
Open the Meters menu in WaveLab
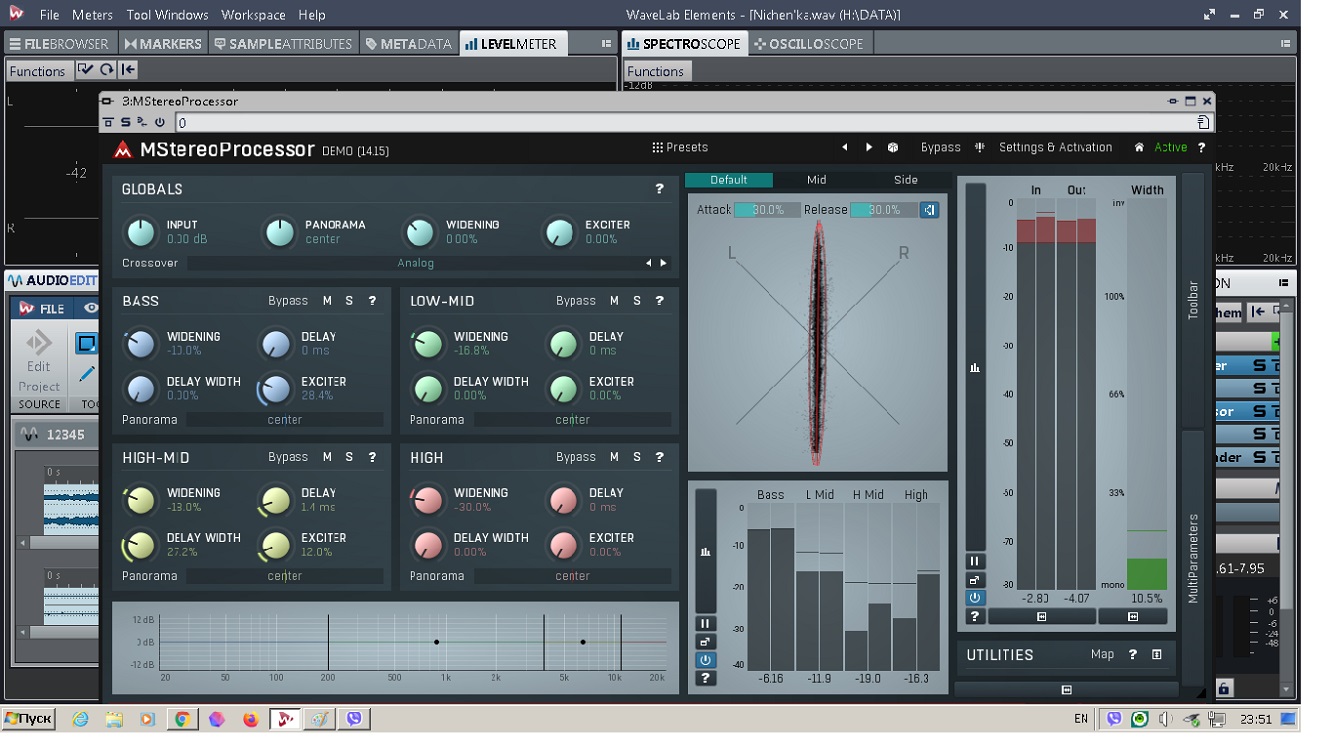tap(92, 15)
